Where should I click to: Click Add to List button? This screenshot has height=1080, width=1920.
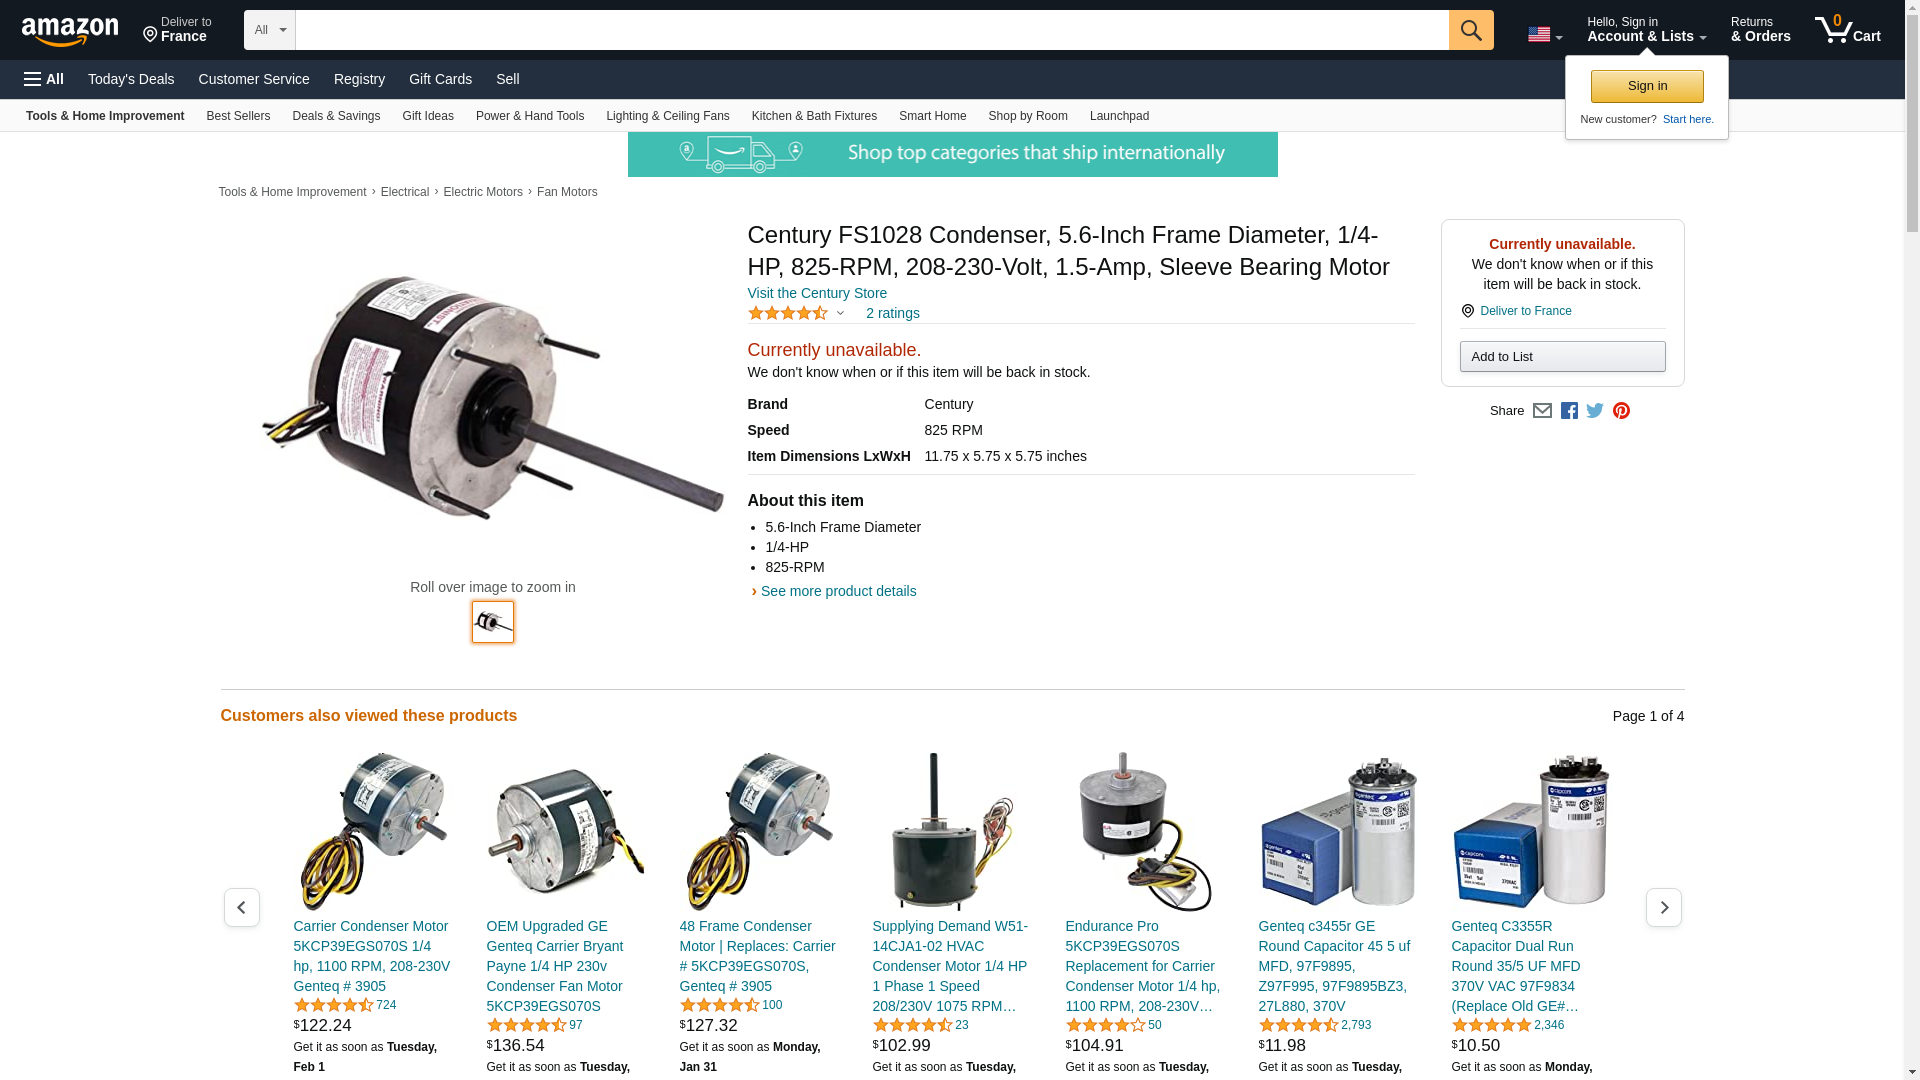point(1562,357)
